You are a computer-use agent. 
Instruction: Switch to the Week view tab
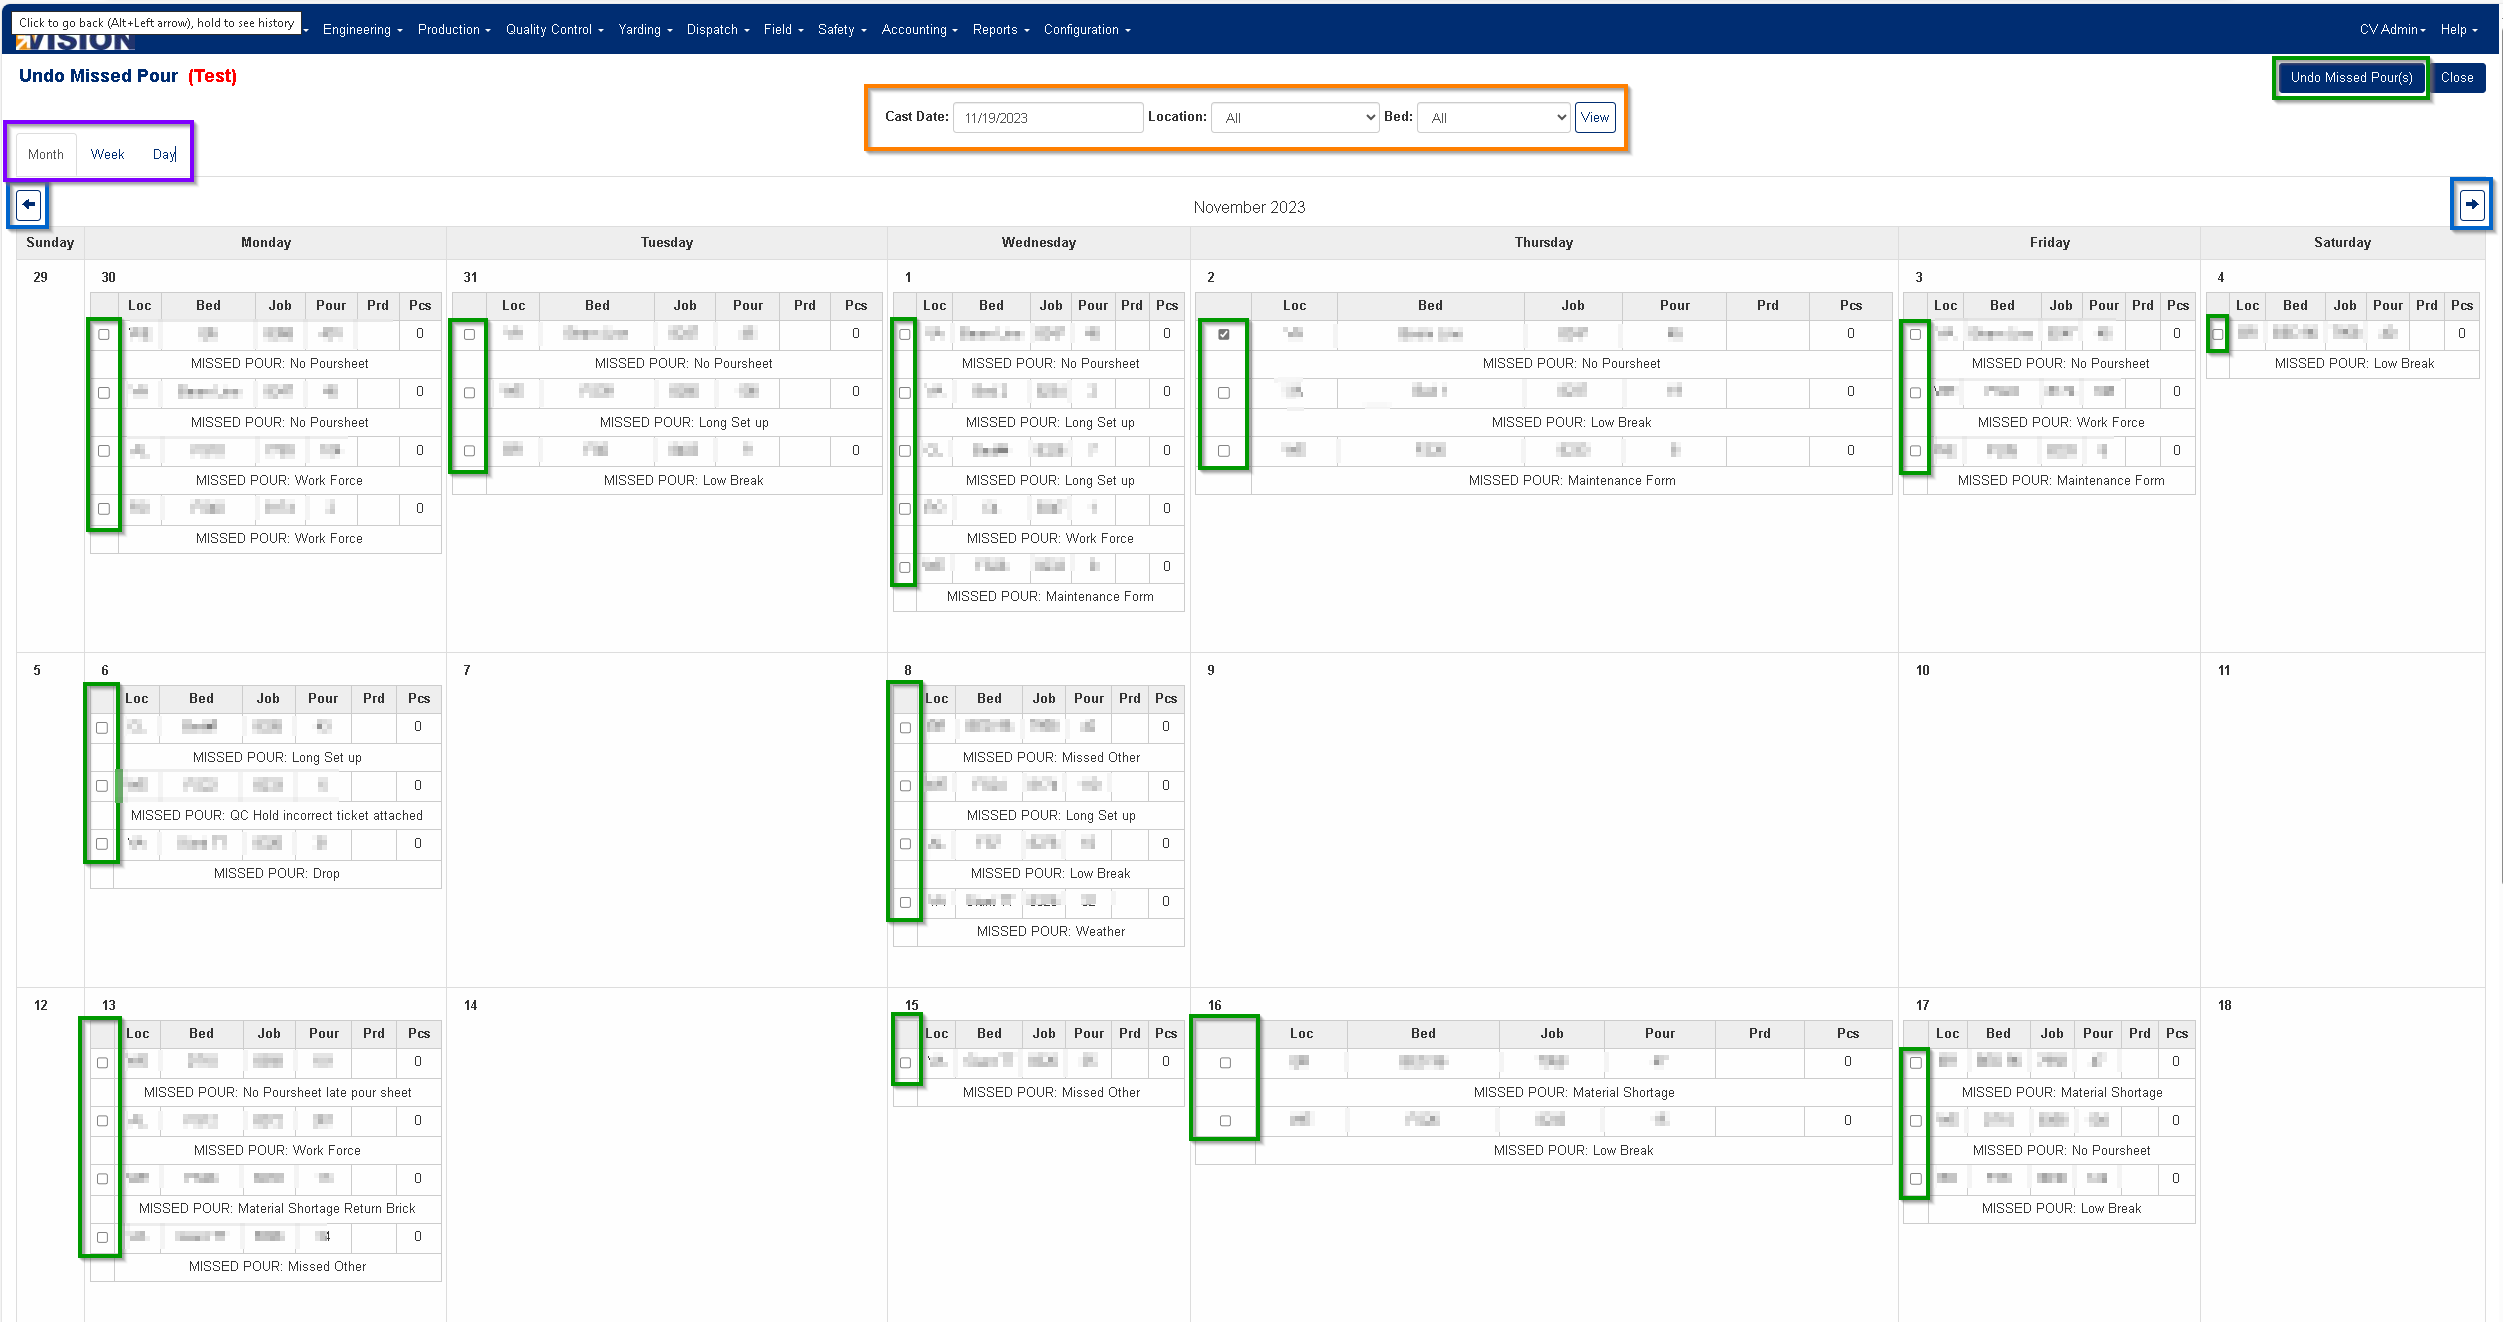(107, 154)
